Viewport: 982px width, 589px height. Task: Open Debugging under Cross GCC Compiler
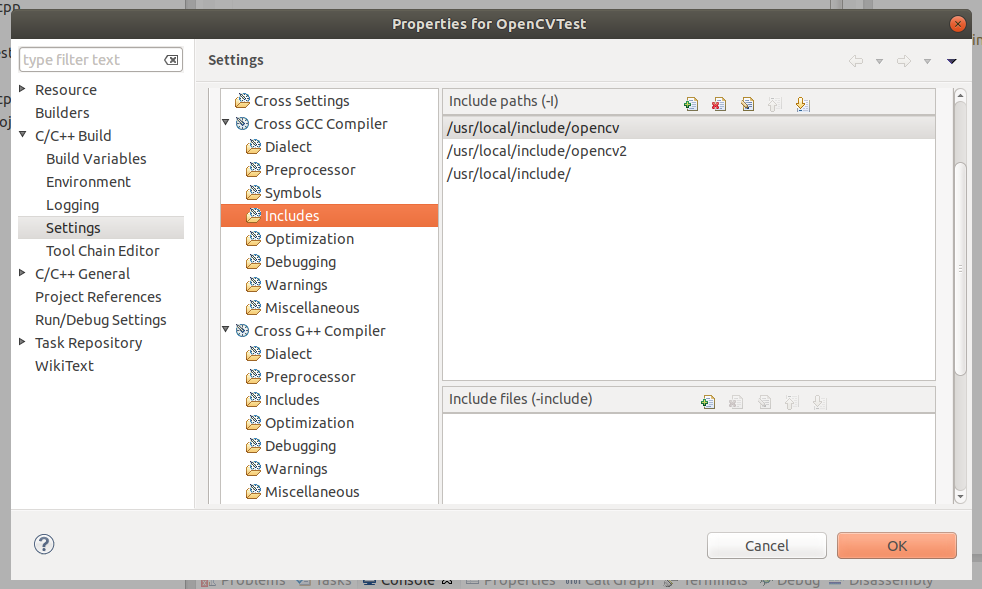click(x=301, y=262)
